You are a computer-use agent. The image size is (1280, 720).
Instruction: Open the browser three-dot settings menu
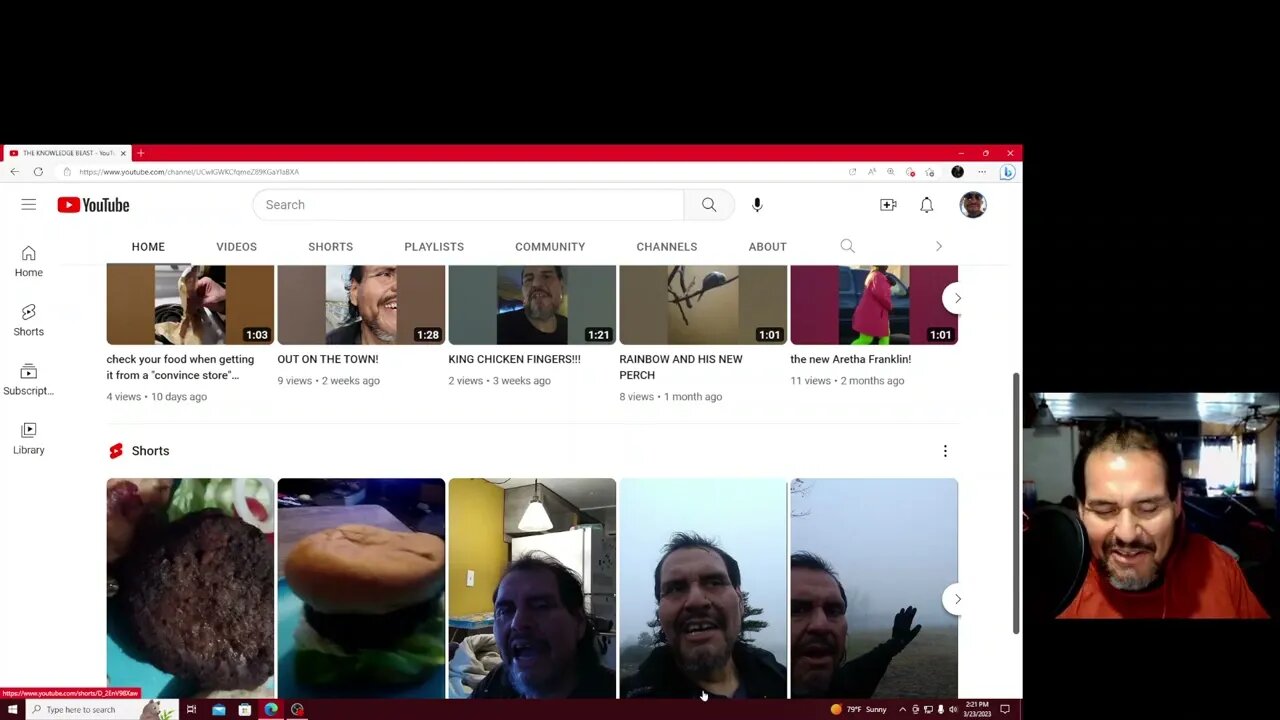point(982,172)
